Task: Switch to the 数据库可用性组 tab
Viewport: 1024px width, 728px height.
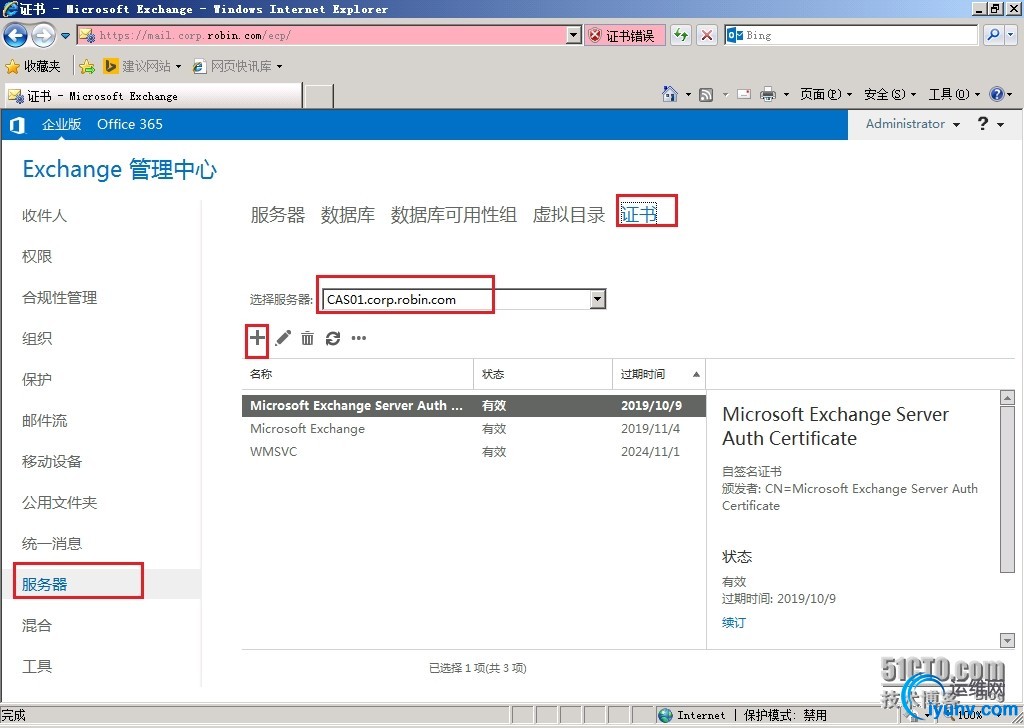Action: coord(453,214)
